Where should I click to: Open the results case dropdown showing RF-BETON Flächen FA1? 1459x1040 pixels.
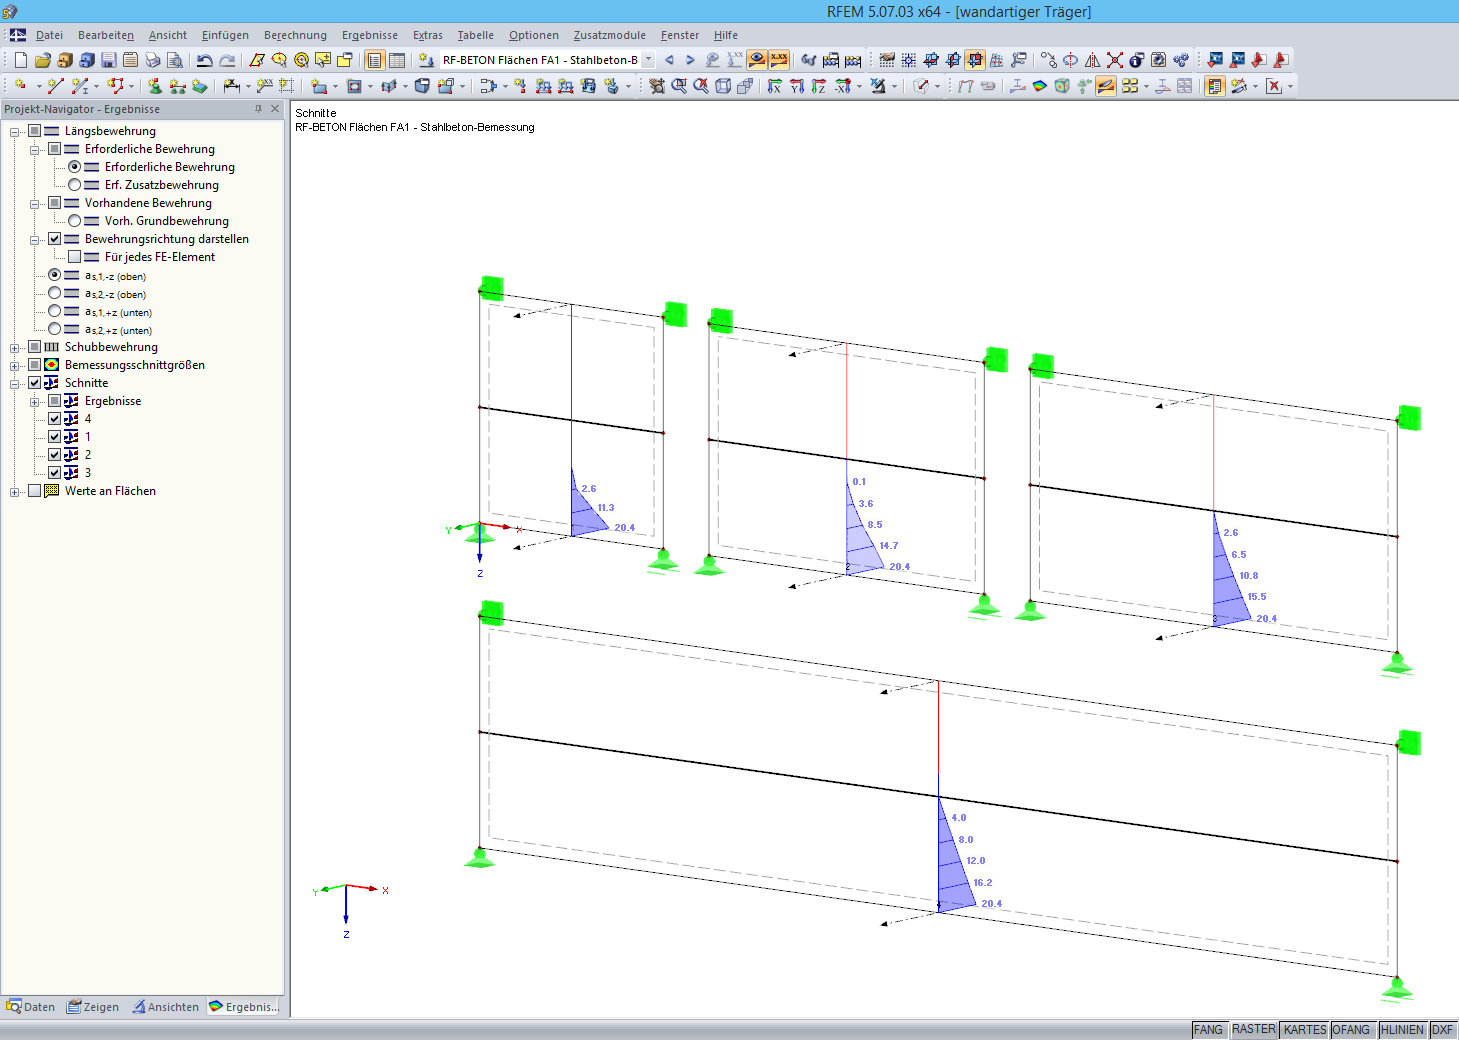[646, 59]
